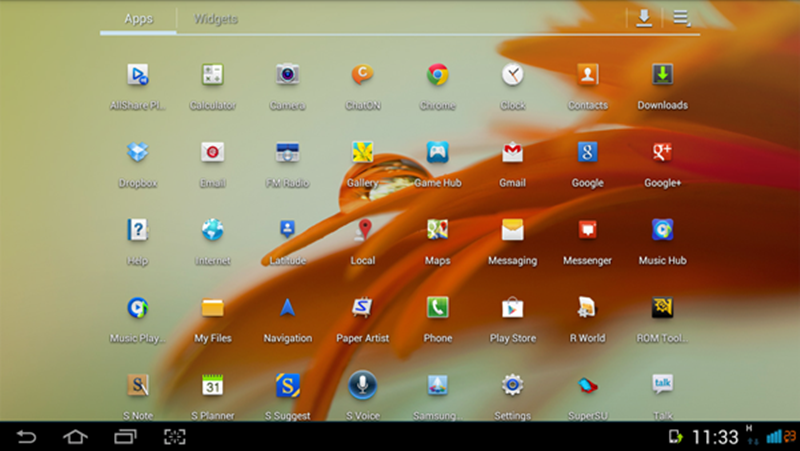Image resolution: width=800 pixels, height=451 pixels.
Task: Open the Settings gear app
Action: click(x=513, y=385)
